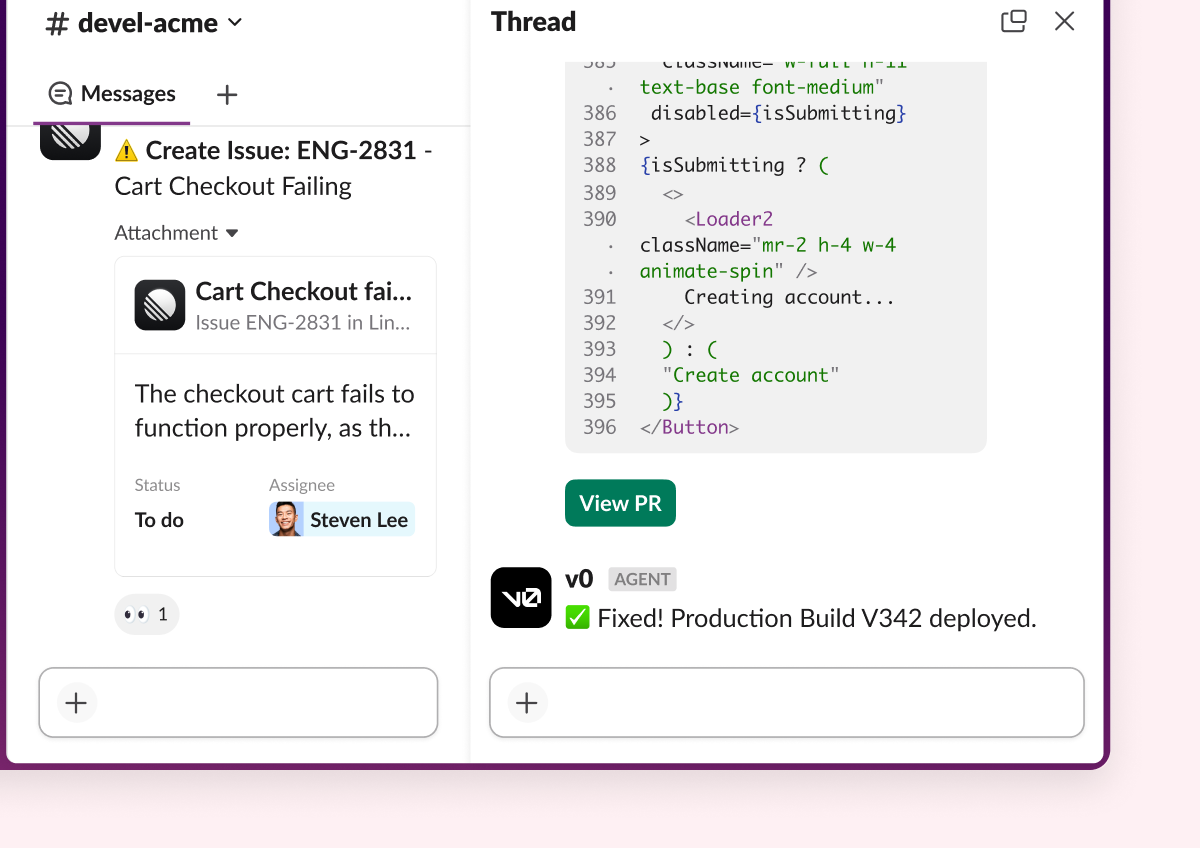Click Steven Lee's avatar photo
The image size is (1200, 848).
[x=287, y=520]
